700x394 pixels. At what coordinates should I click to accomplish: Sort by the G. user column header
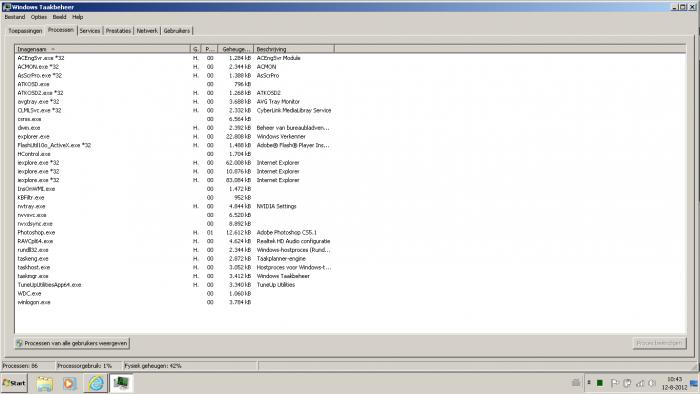click(x=196, y=49)
